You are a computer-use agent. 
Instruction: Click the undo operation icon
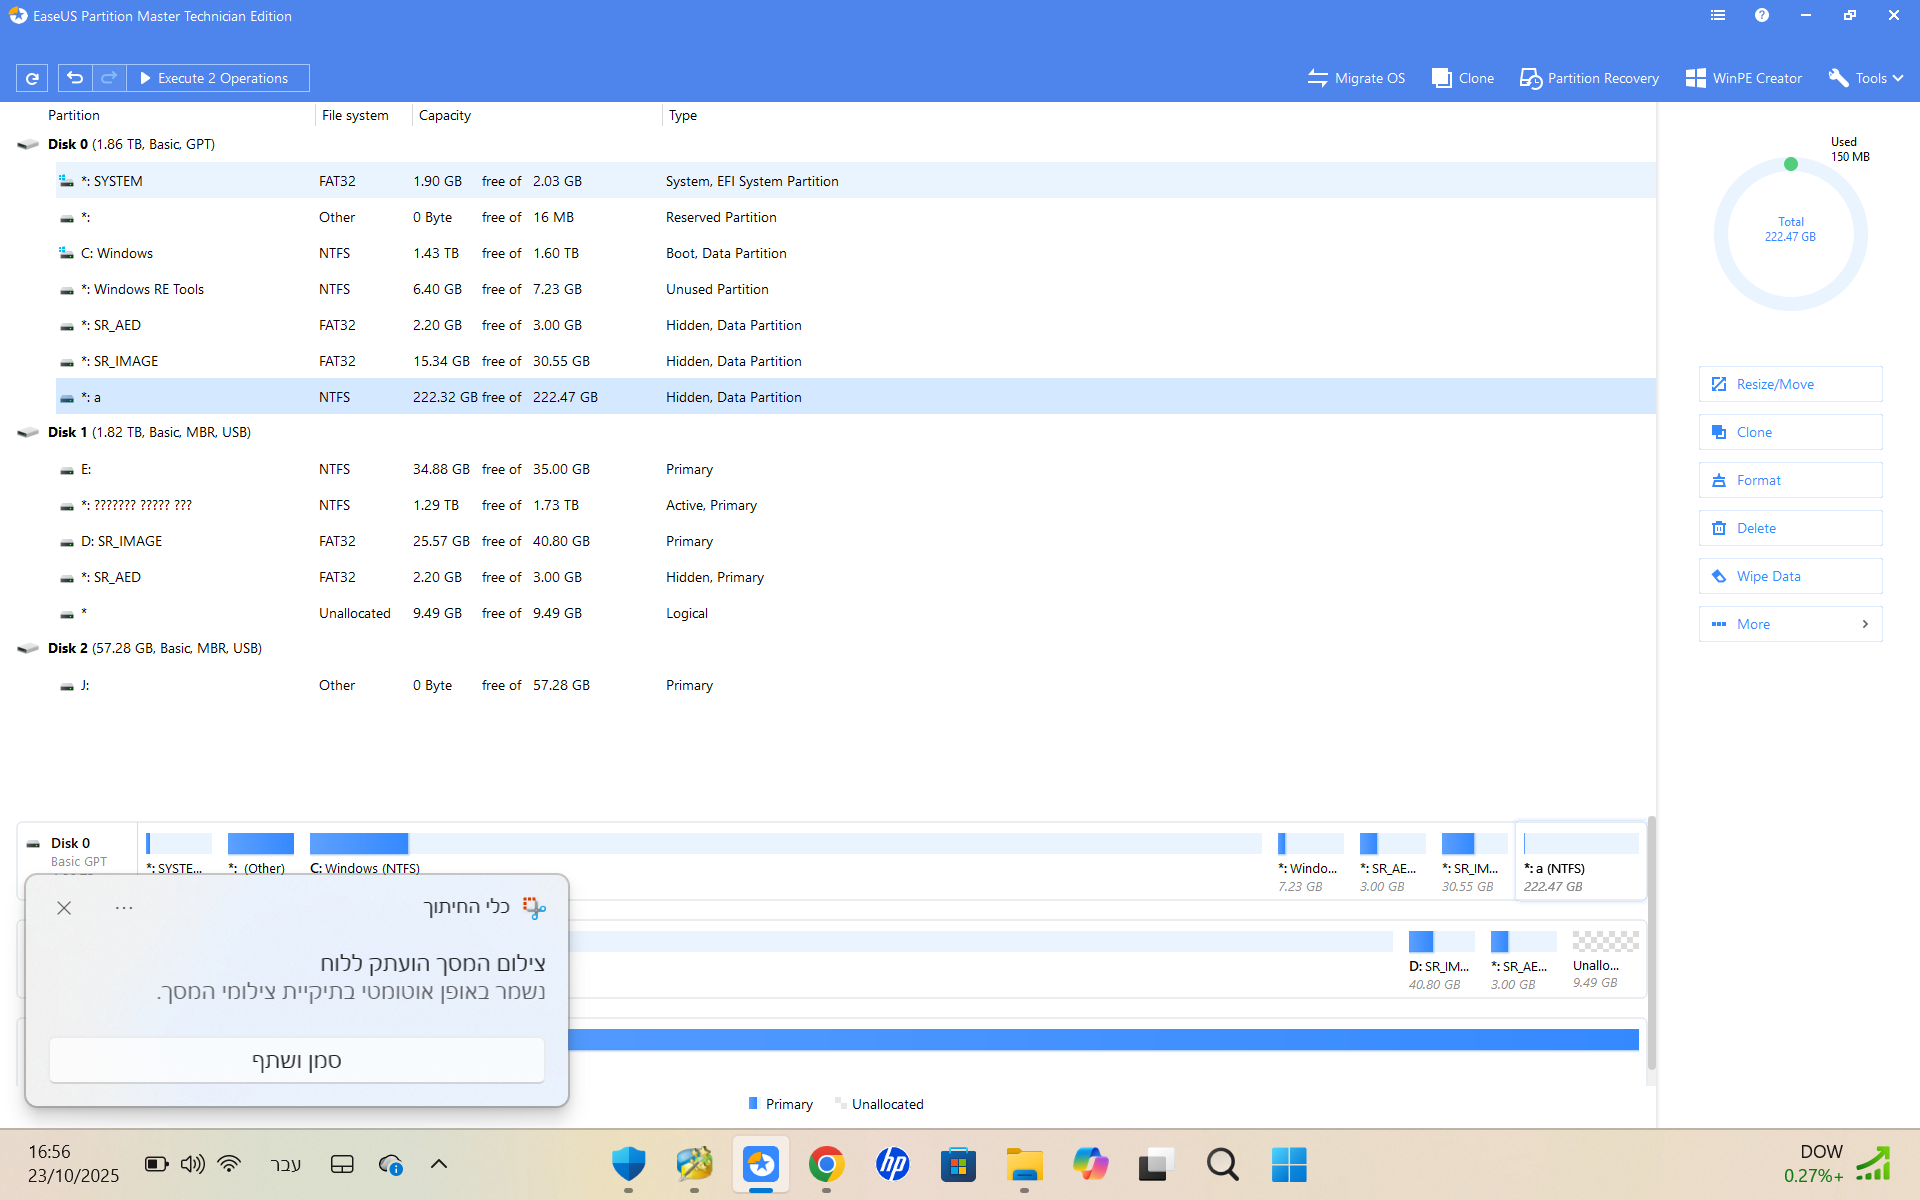pos(75,78)
